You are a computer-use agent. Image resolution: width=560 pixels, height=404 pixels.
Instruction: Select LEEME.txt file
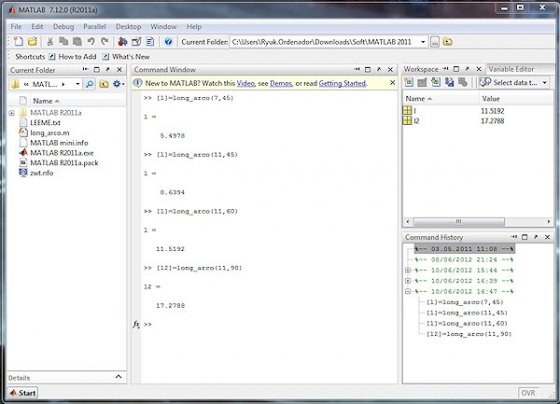point(45,123)
